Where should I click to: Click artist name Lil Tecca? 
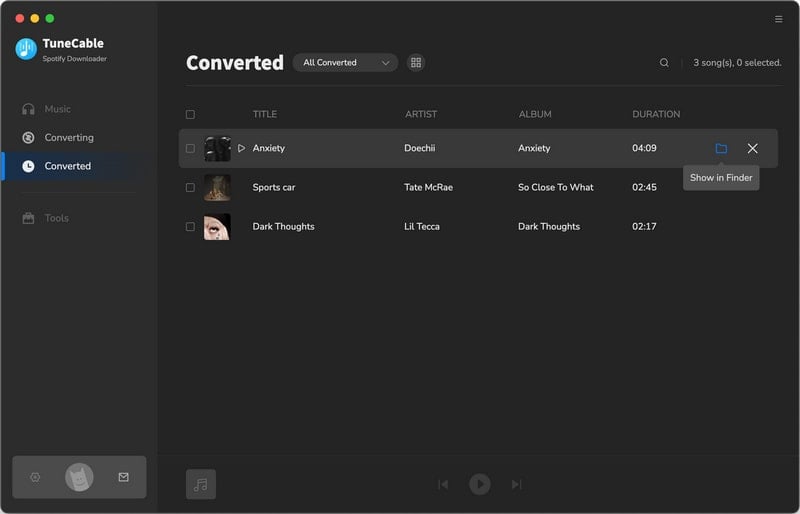[x=421, y=227]
